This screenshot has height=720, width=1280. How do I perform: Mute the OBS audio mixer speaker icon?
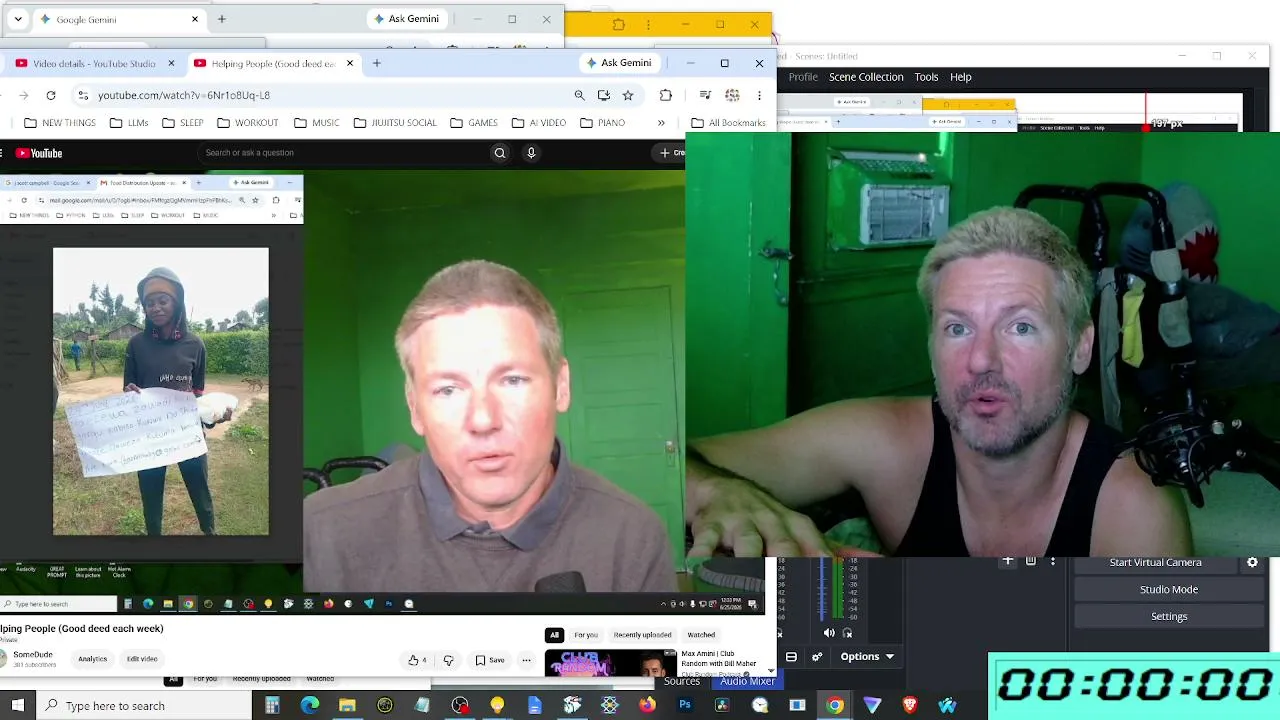pos(829,632)
